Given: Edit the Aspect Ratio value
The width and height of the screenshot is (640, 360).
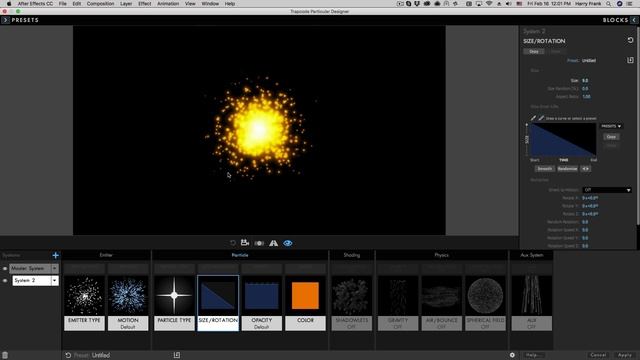Looking at the screenshot, I should pos(587,97).
